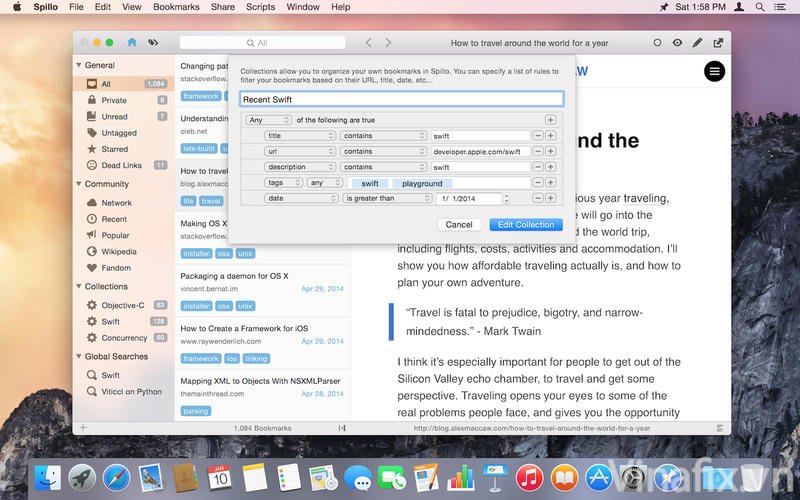Click the tags icon in Spillo toolbar
The image size is (800, 500).
tap(153, 42)
